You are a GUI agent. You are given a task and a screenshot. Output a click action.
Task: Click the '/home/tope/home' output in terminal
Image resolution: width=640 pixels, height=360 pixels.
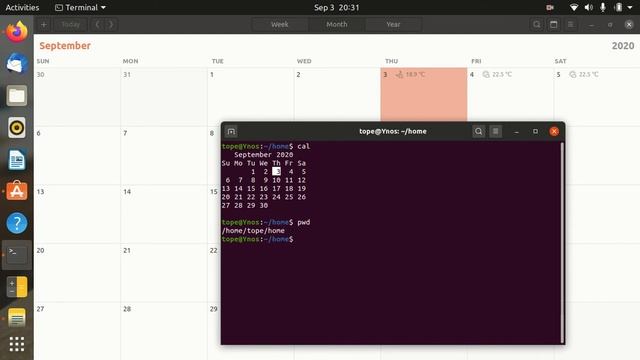coord(253,231)
